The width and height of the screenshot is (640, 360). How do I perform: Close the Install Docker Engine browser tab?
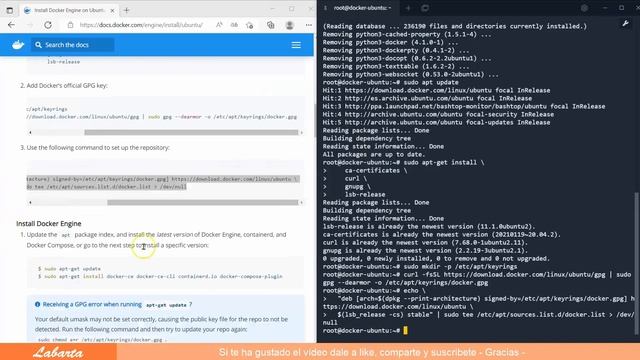click(112, 10)
